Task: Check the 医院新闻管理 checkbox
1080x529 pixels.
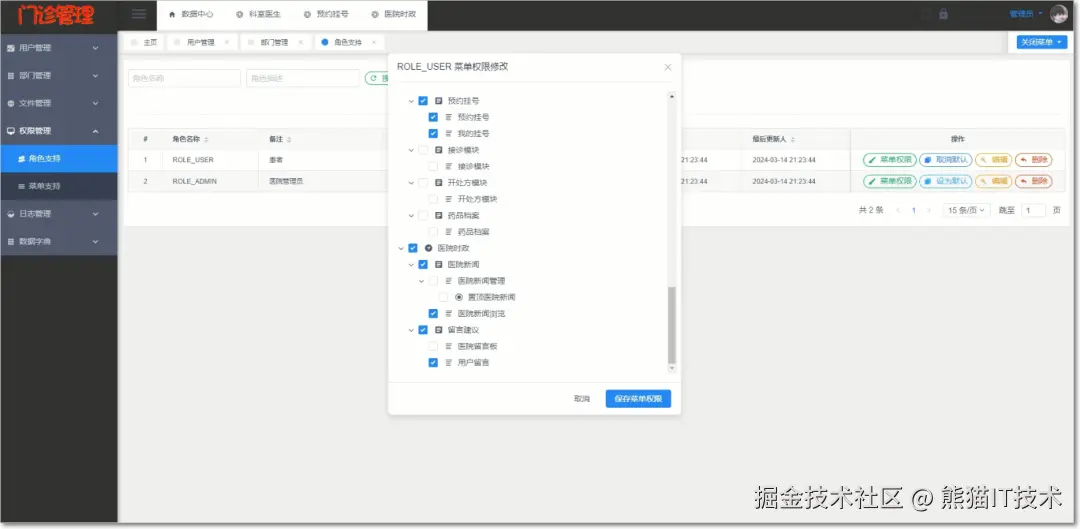Action: [x=433, y=281]
